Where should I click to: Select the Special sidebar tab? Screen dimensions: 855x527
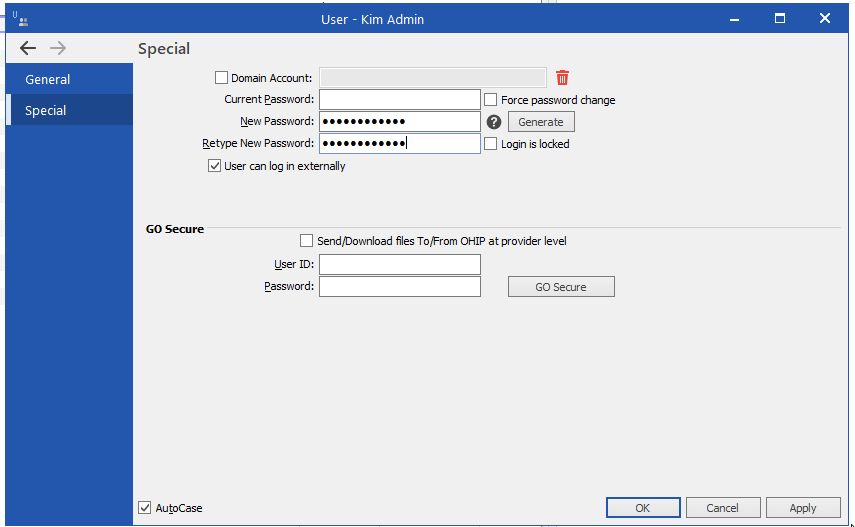[x=69, y=110]
